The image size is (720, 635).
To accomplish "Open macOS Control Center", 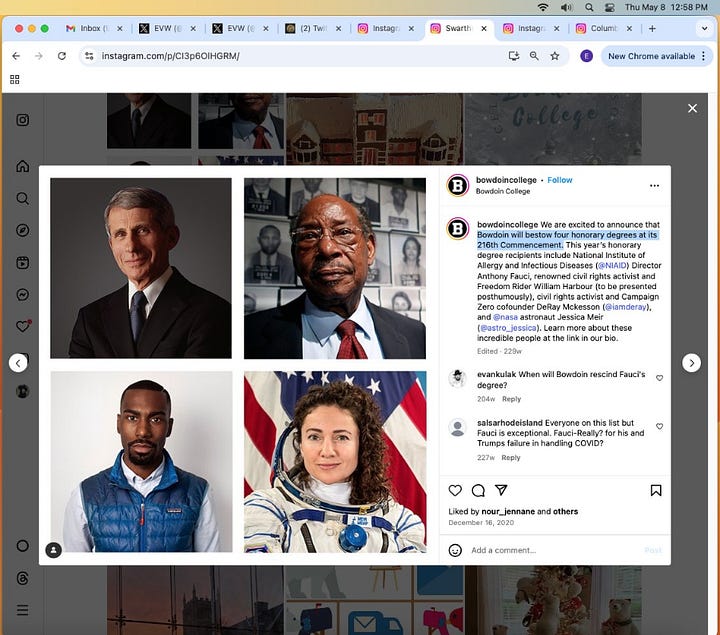I will [x=610, y=7].
